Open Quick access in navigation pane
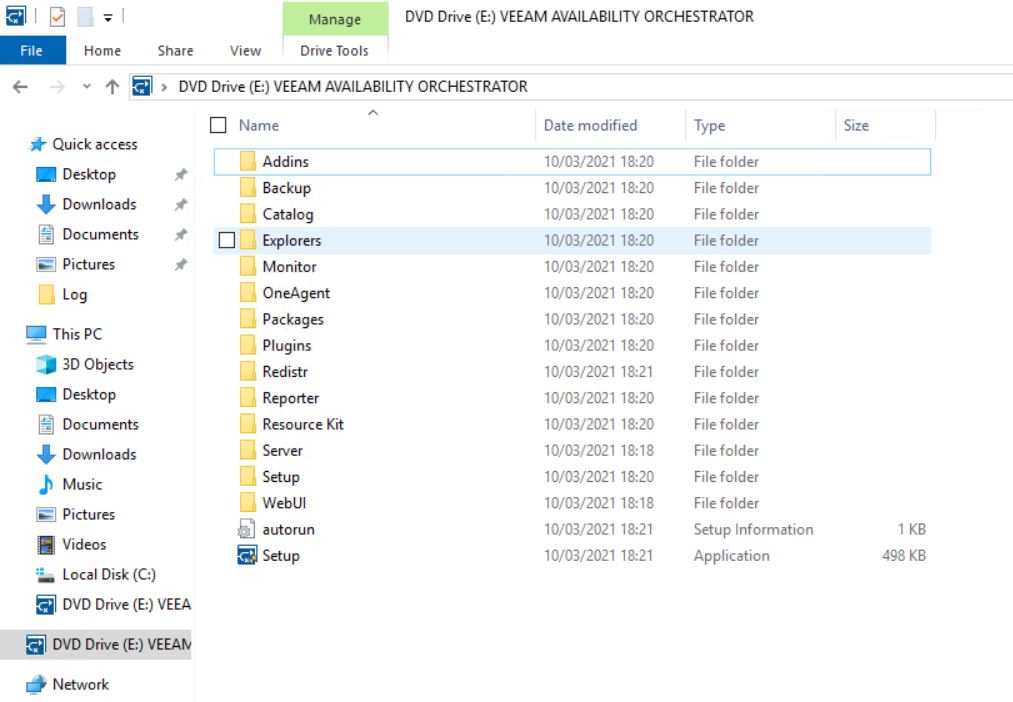The image size is (1013, 702). tap(94, 144)
